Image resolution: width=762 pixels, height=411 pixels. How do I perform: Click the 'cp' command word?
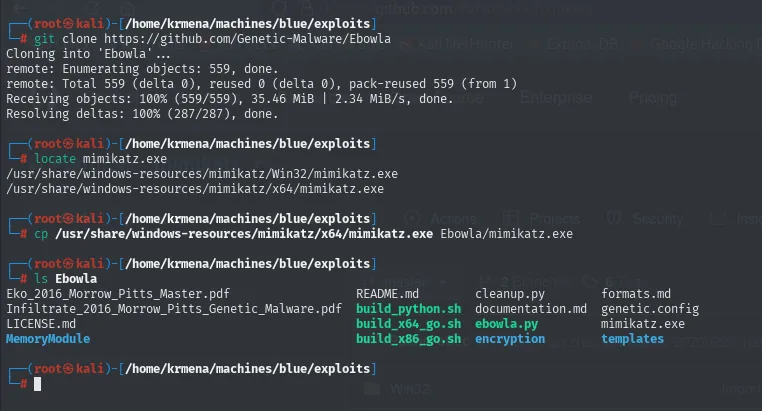click(41, 234)
